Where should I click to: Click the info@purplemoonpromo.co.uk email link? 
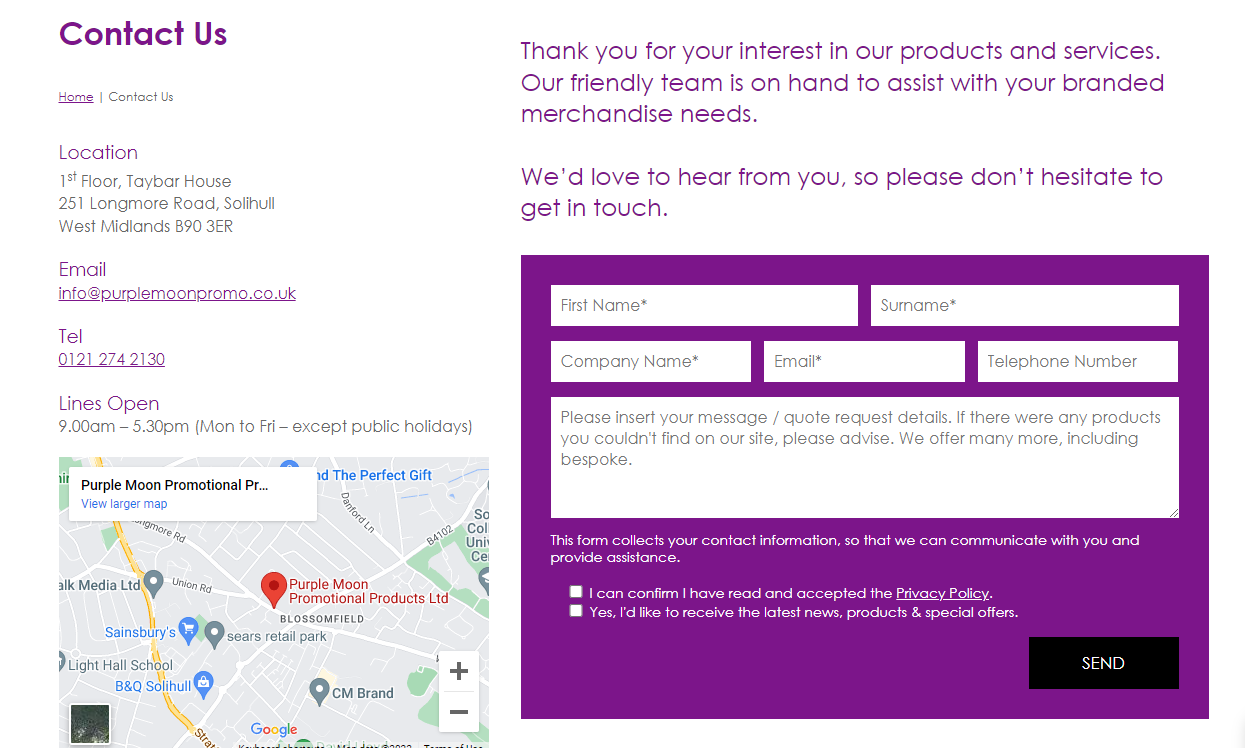177,293
